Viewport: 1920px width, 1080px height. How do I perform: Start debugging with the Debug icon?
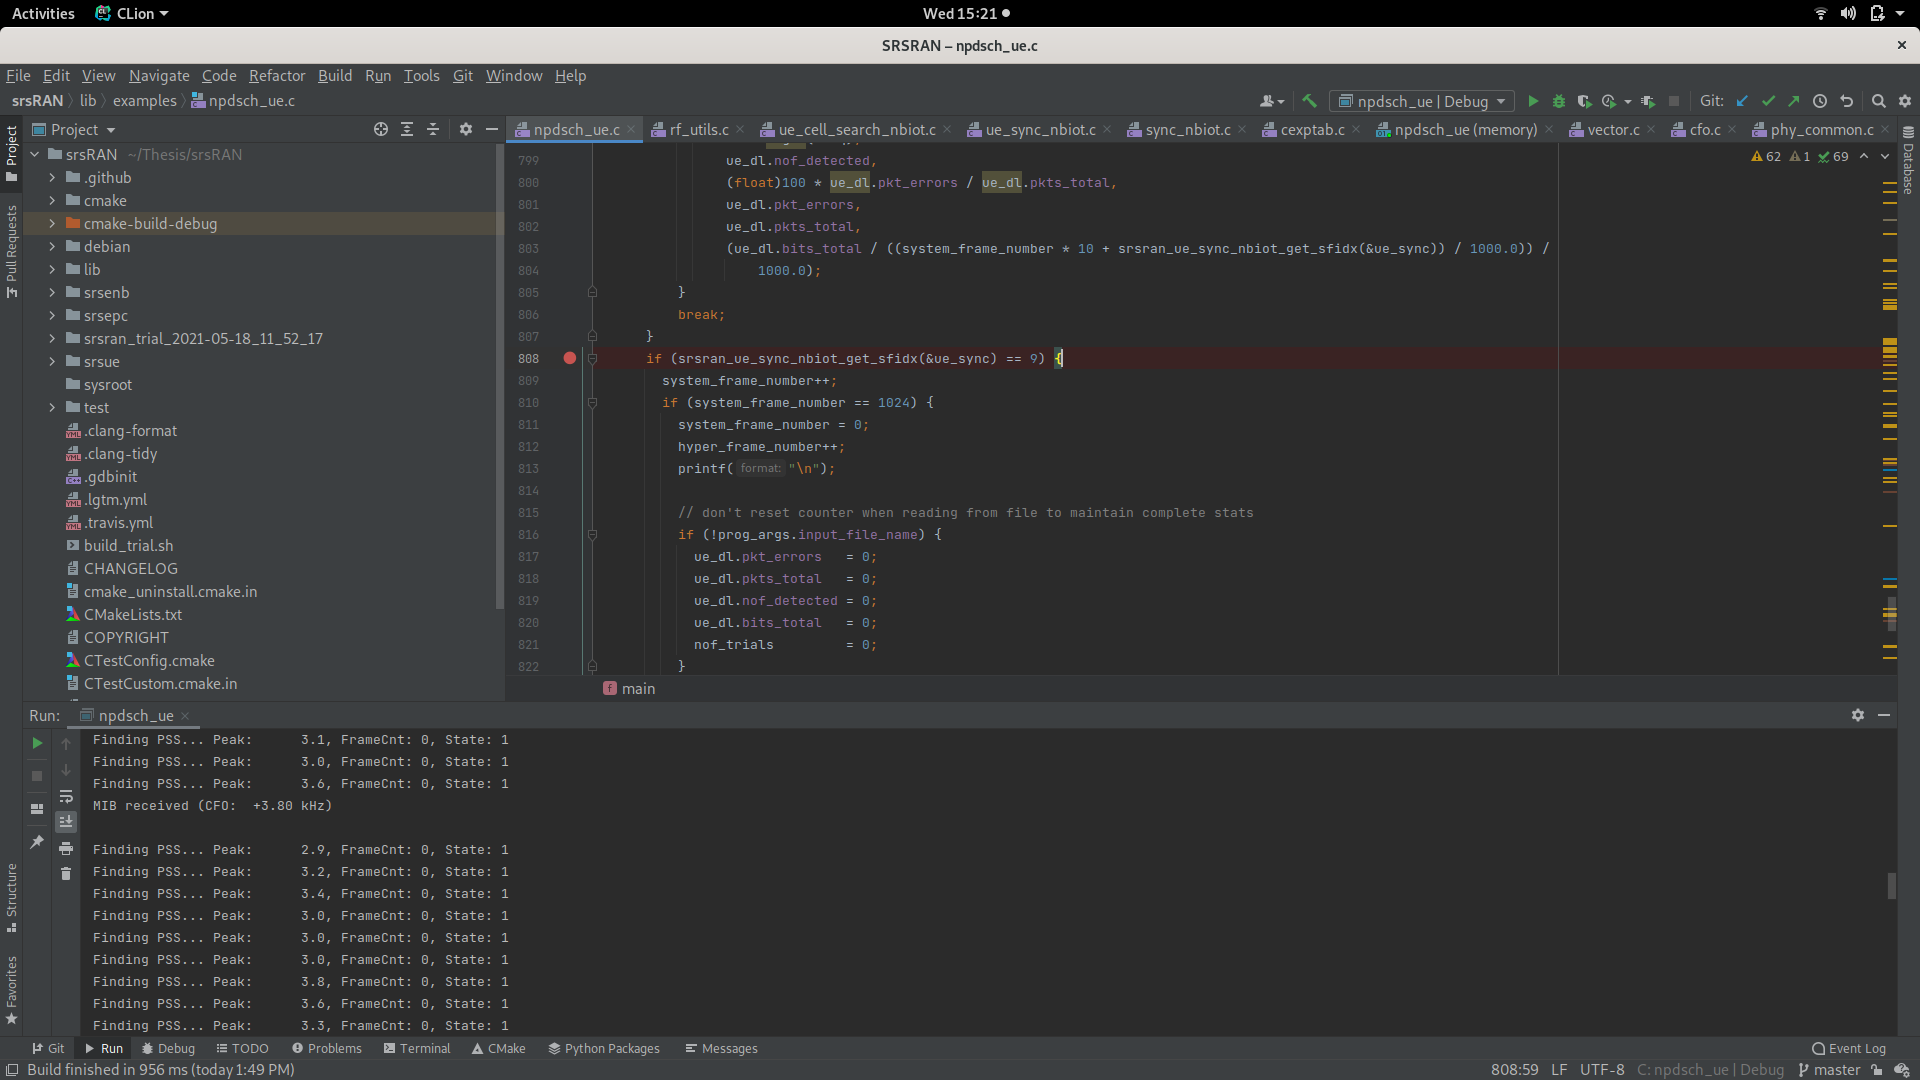click(1559, 101)
